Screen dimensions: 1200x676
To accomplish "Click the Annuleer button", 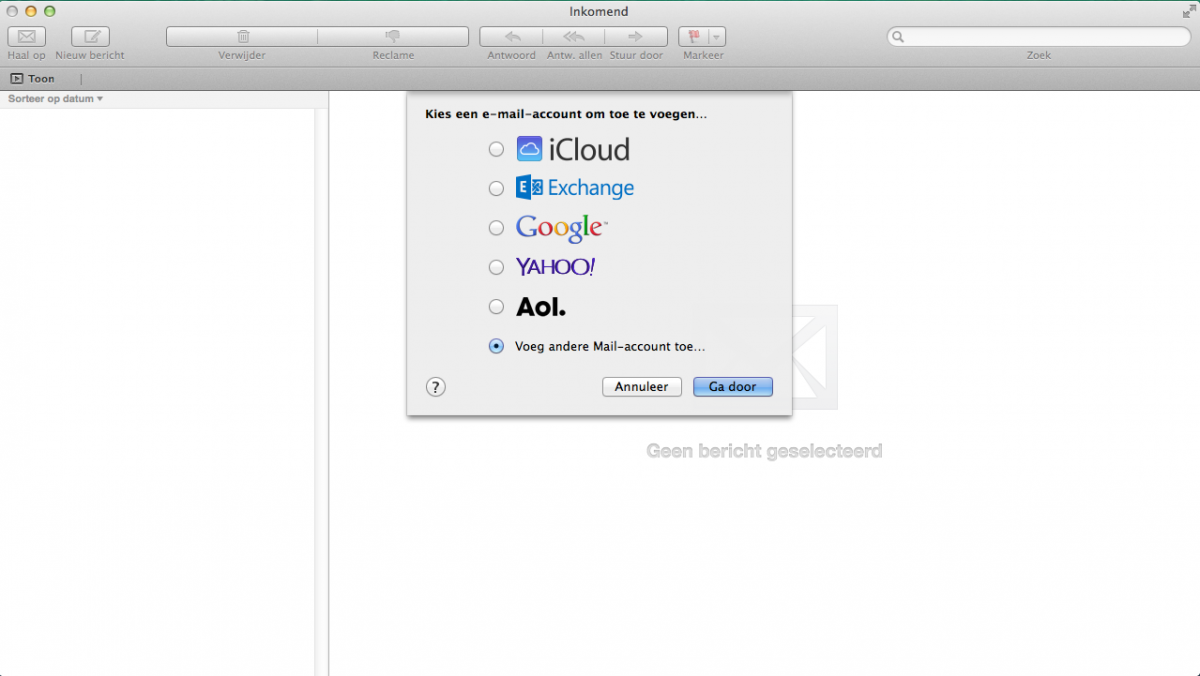I will (642, 386).
